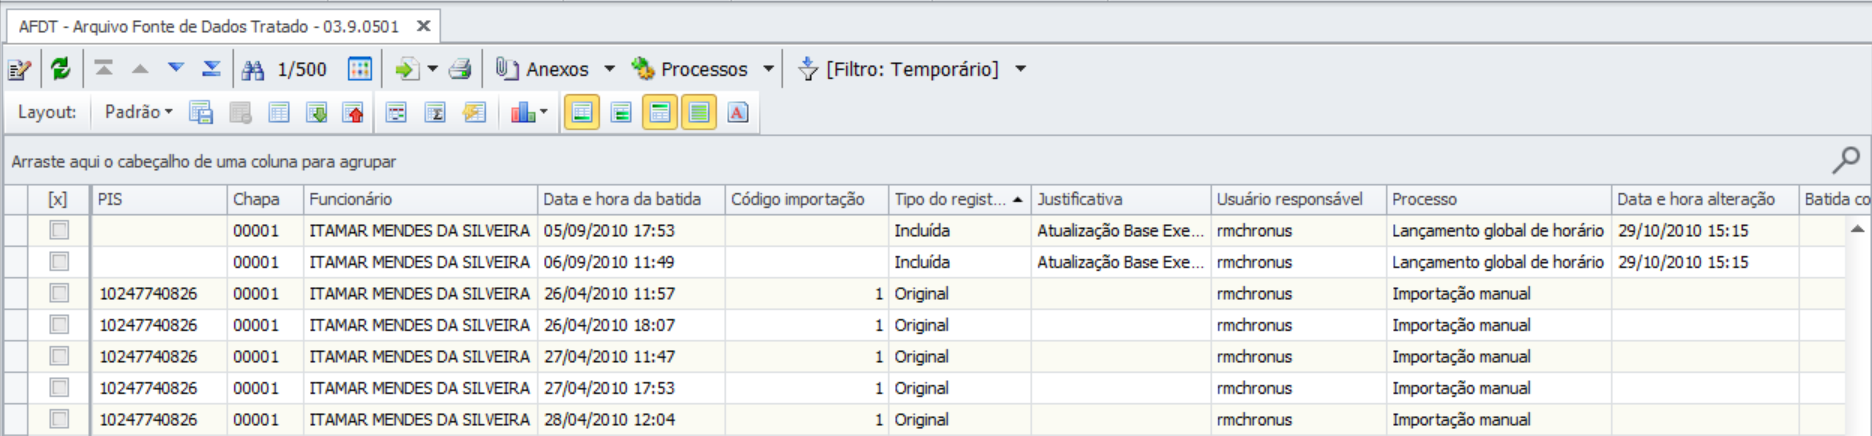Check the row dated 27/04/2010 17:53

[59, 388]
